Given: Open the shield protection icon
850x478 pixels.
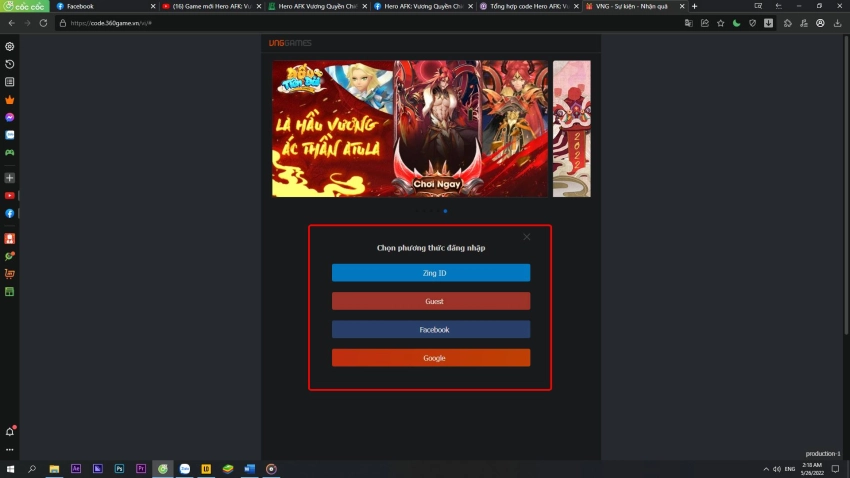Looking at the screenshot, I should (752, 23).
